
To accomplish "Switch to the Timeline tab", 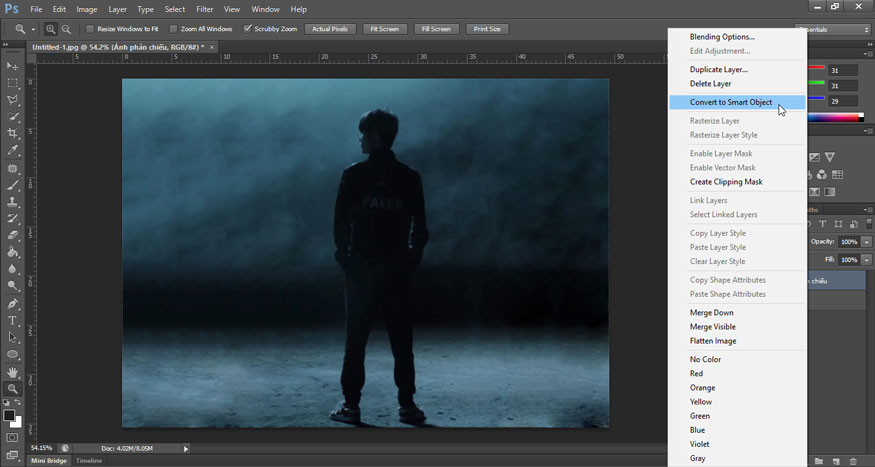I will click(x=89, y=461).
